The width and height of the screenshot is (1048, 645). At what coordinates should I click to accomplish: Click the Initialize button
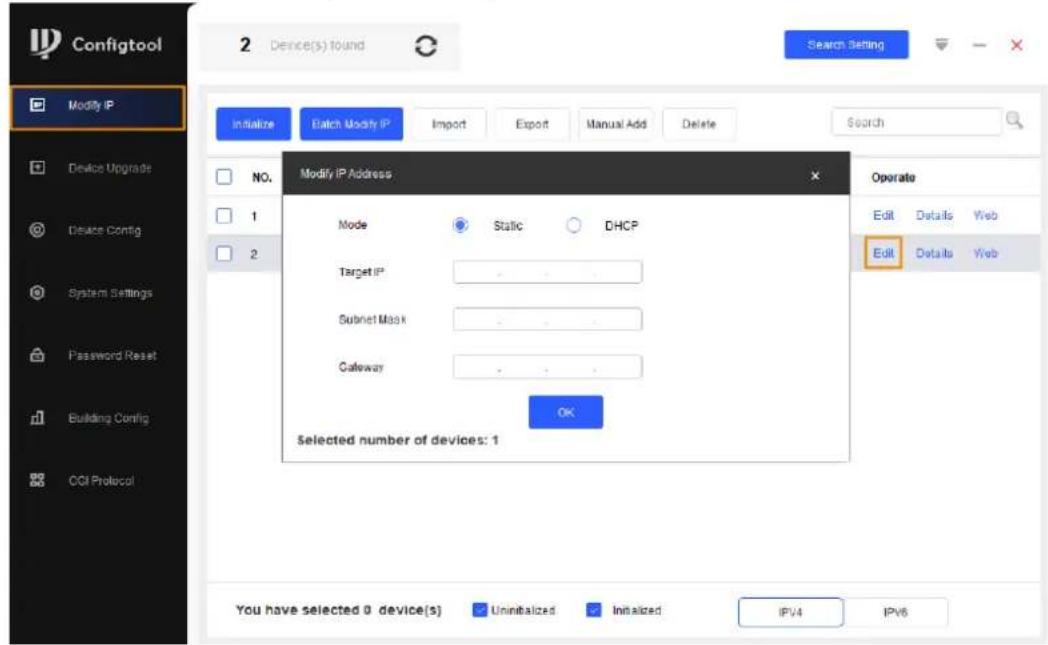pos(253,124)
